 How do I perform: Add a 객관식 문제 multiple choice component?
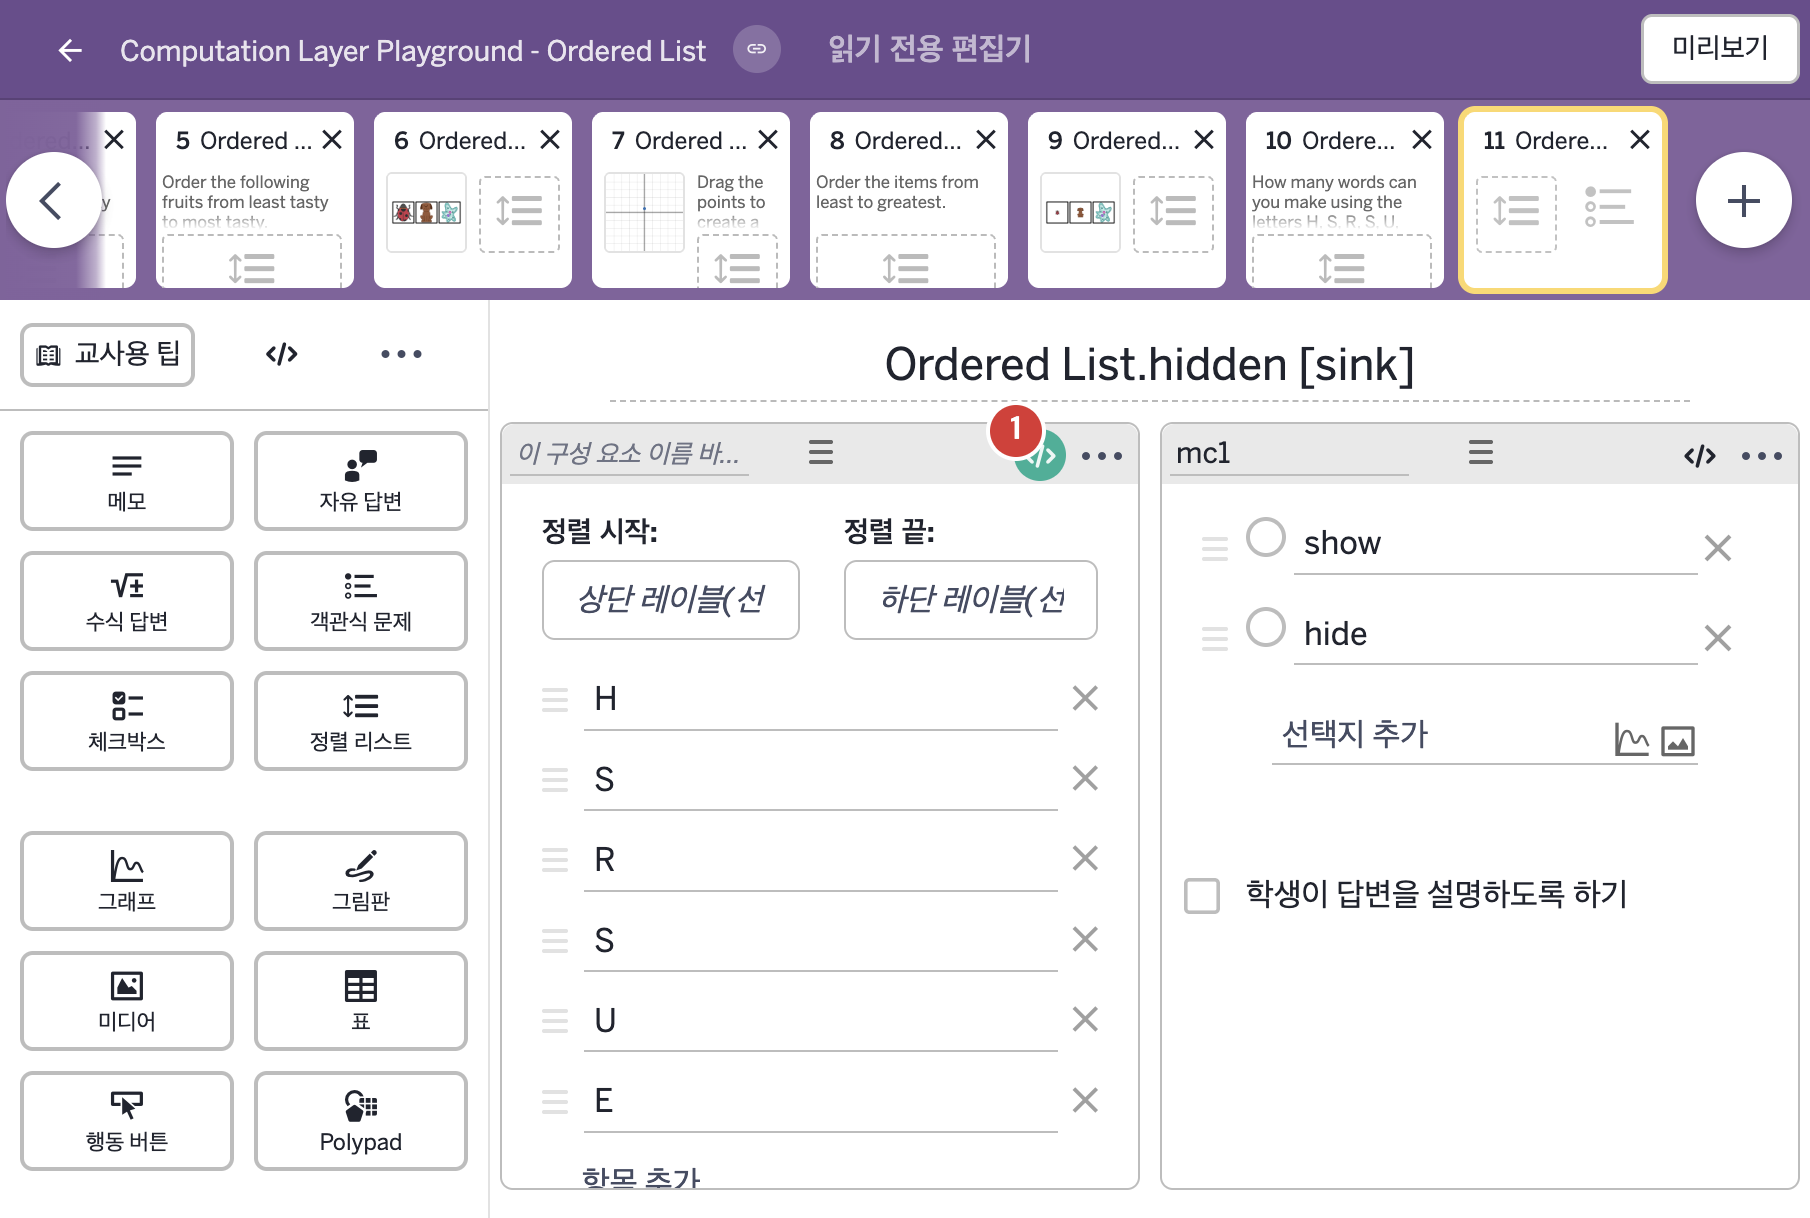pos(361,601)
